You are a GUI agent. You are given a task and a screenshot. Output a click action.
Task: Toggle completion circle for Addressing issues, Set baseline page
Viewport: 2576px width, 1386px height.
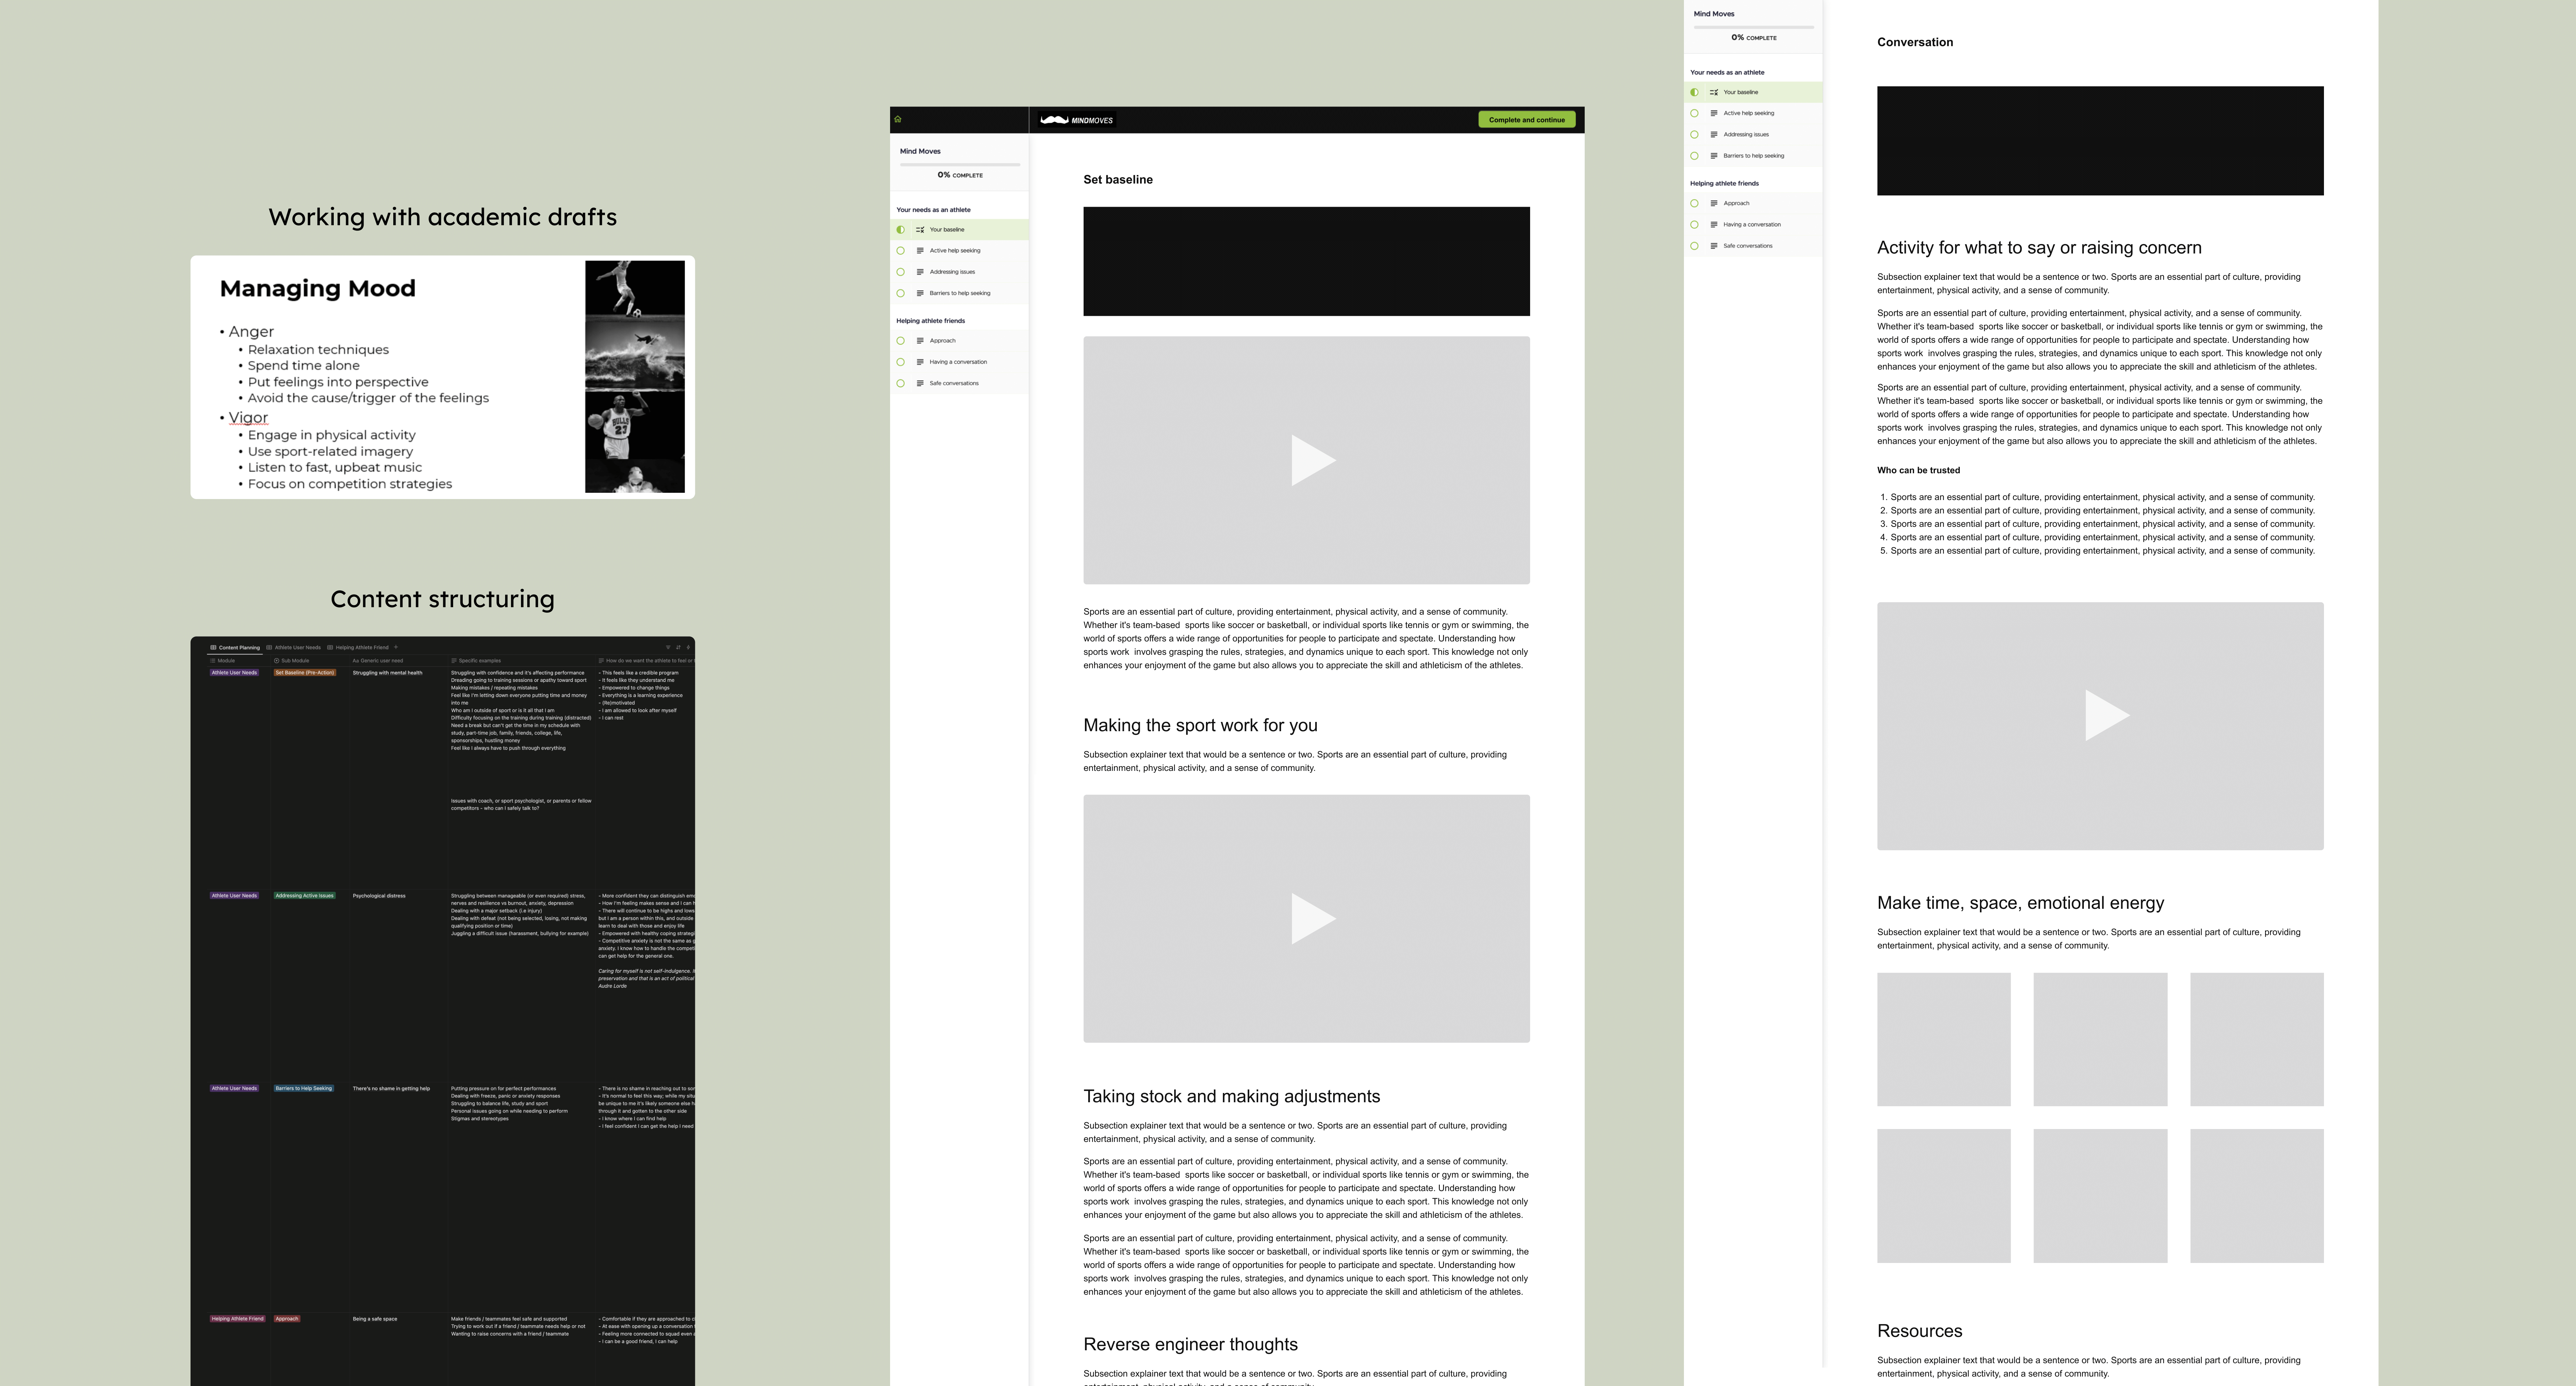pos(901,272)
